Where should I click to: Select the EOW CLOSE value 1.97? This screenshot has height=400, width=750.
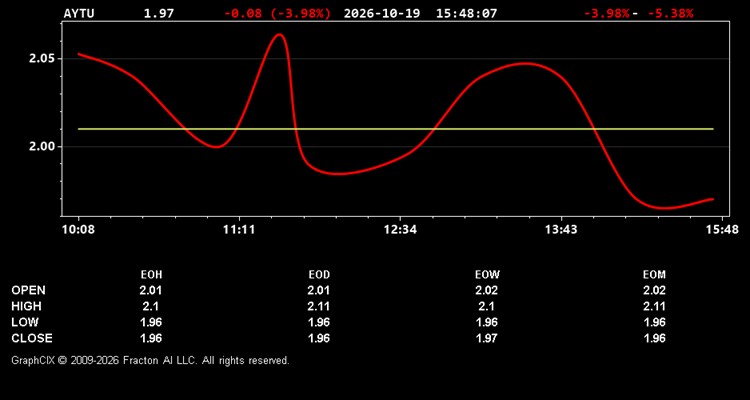(487, 338)
